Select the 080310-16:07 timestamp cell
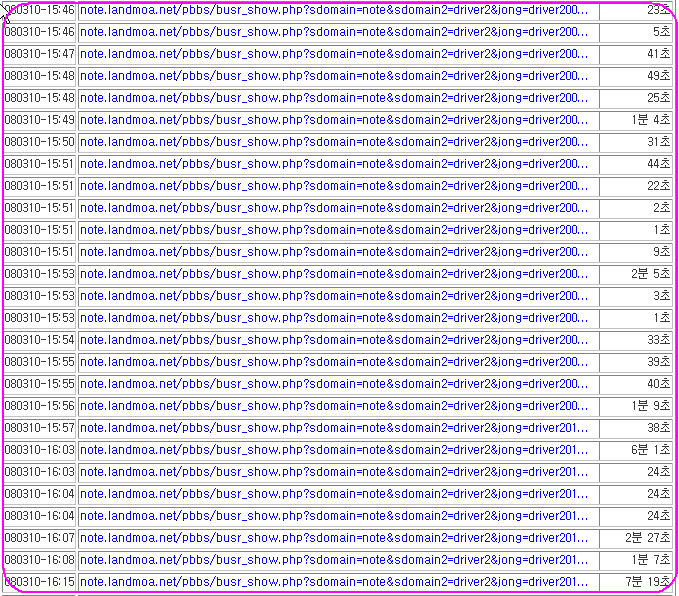The height and width of the screenshot is (596, 679). [x=39, y=538]
